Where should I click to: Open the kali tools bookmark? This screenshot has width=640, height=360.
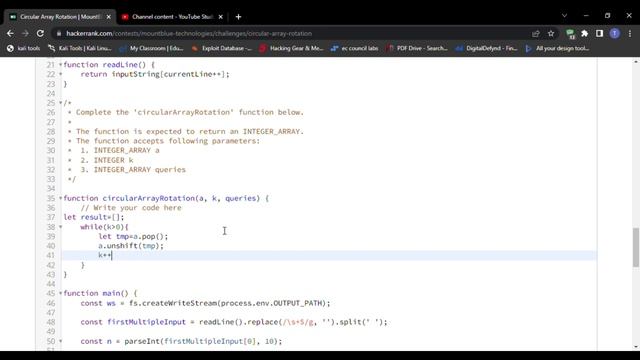click(24, 48)
